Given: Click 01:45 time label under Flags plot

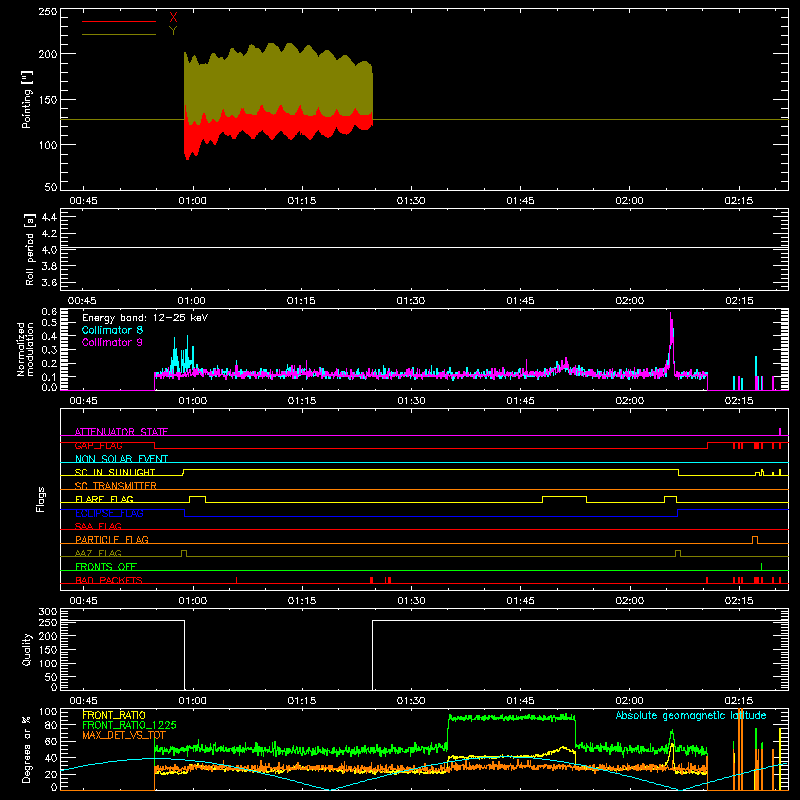Looking at the screenshot, I should (x=520, y=601).
